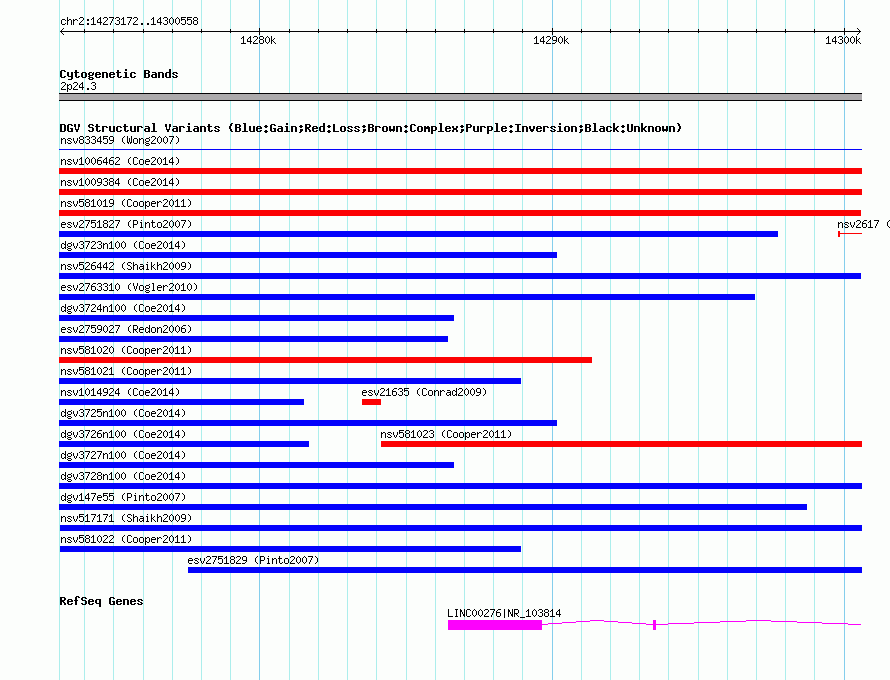Click the 2p24.3 cytogenetic band label
The width and height of the screenshot is (890, 680).
[78, 86]
